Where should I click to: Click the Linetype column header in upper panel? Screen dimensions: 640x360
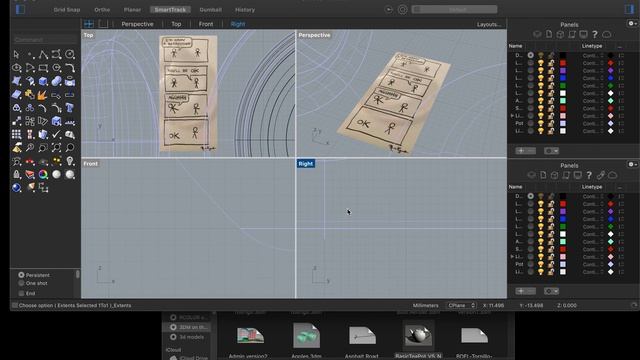pos(592,46)
